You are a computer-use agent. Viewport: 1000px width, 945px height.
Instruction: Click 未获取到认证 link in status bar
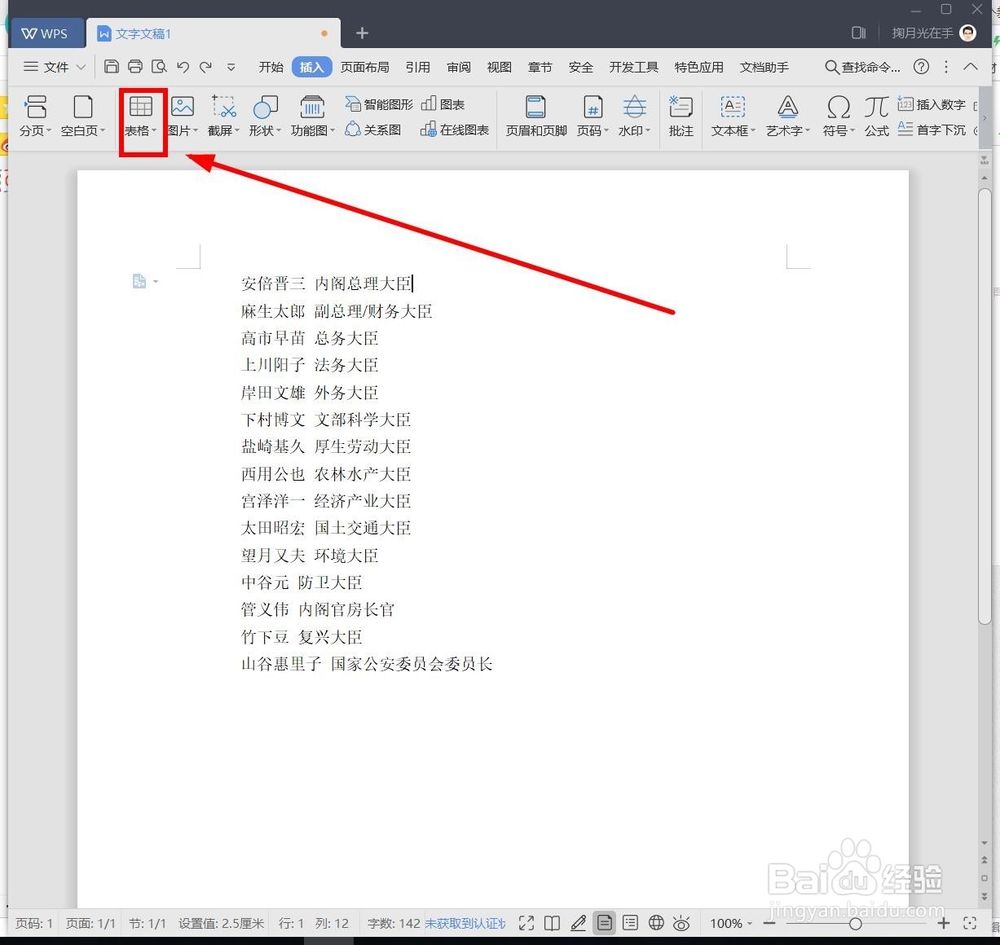(465, 923)
